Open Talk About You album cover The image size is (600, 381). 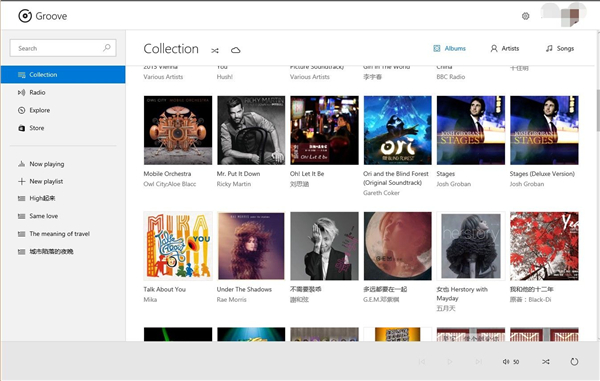pos(178,246)
